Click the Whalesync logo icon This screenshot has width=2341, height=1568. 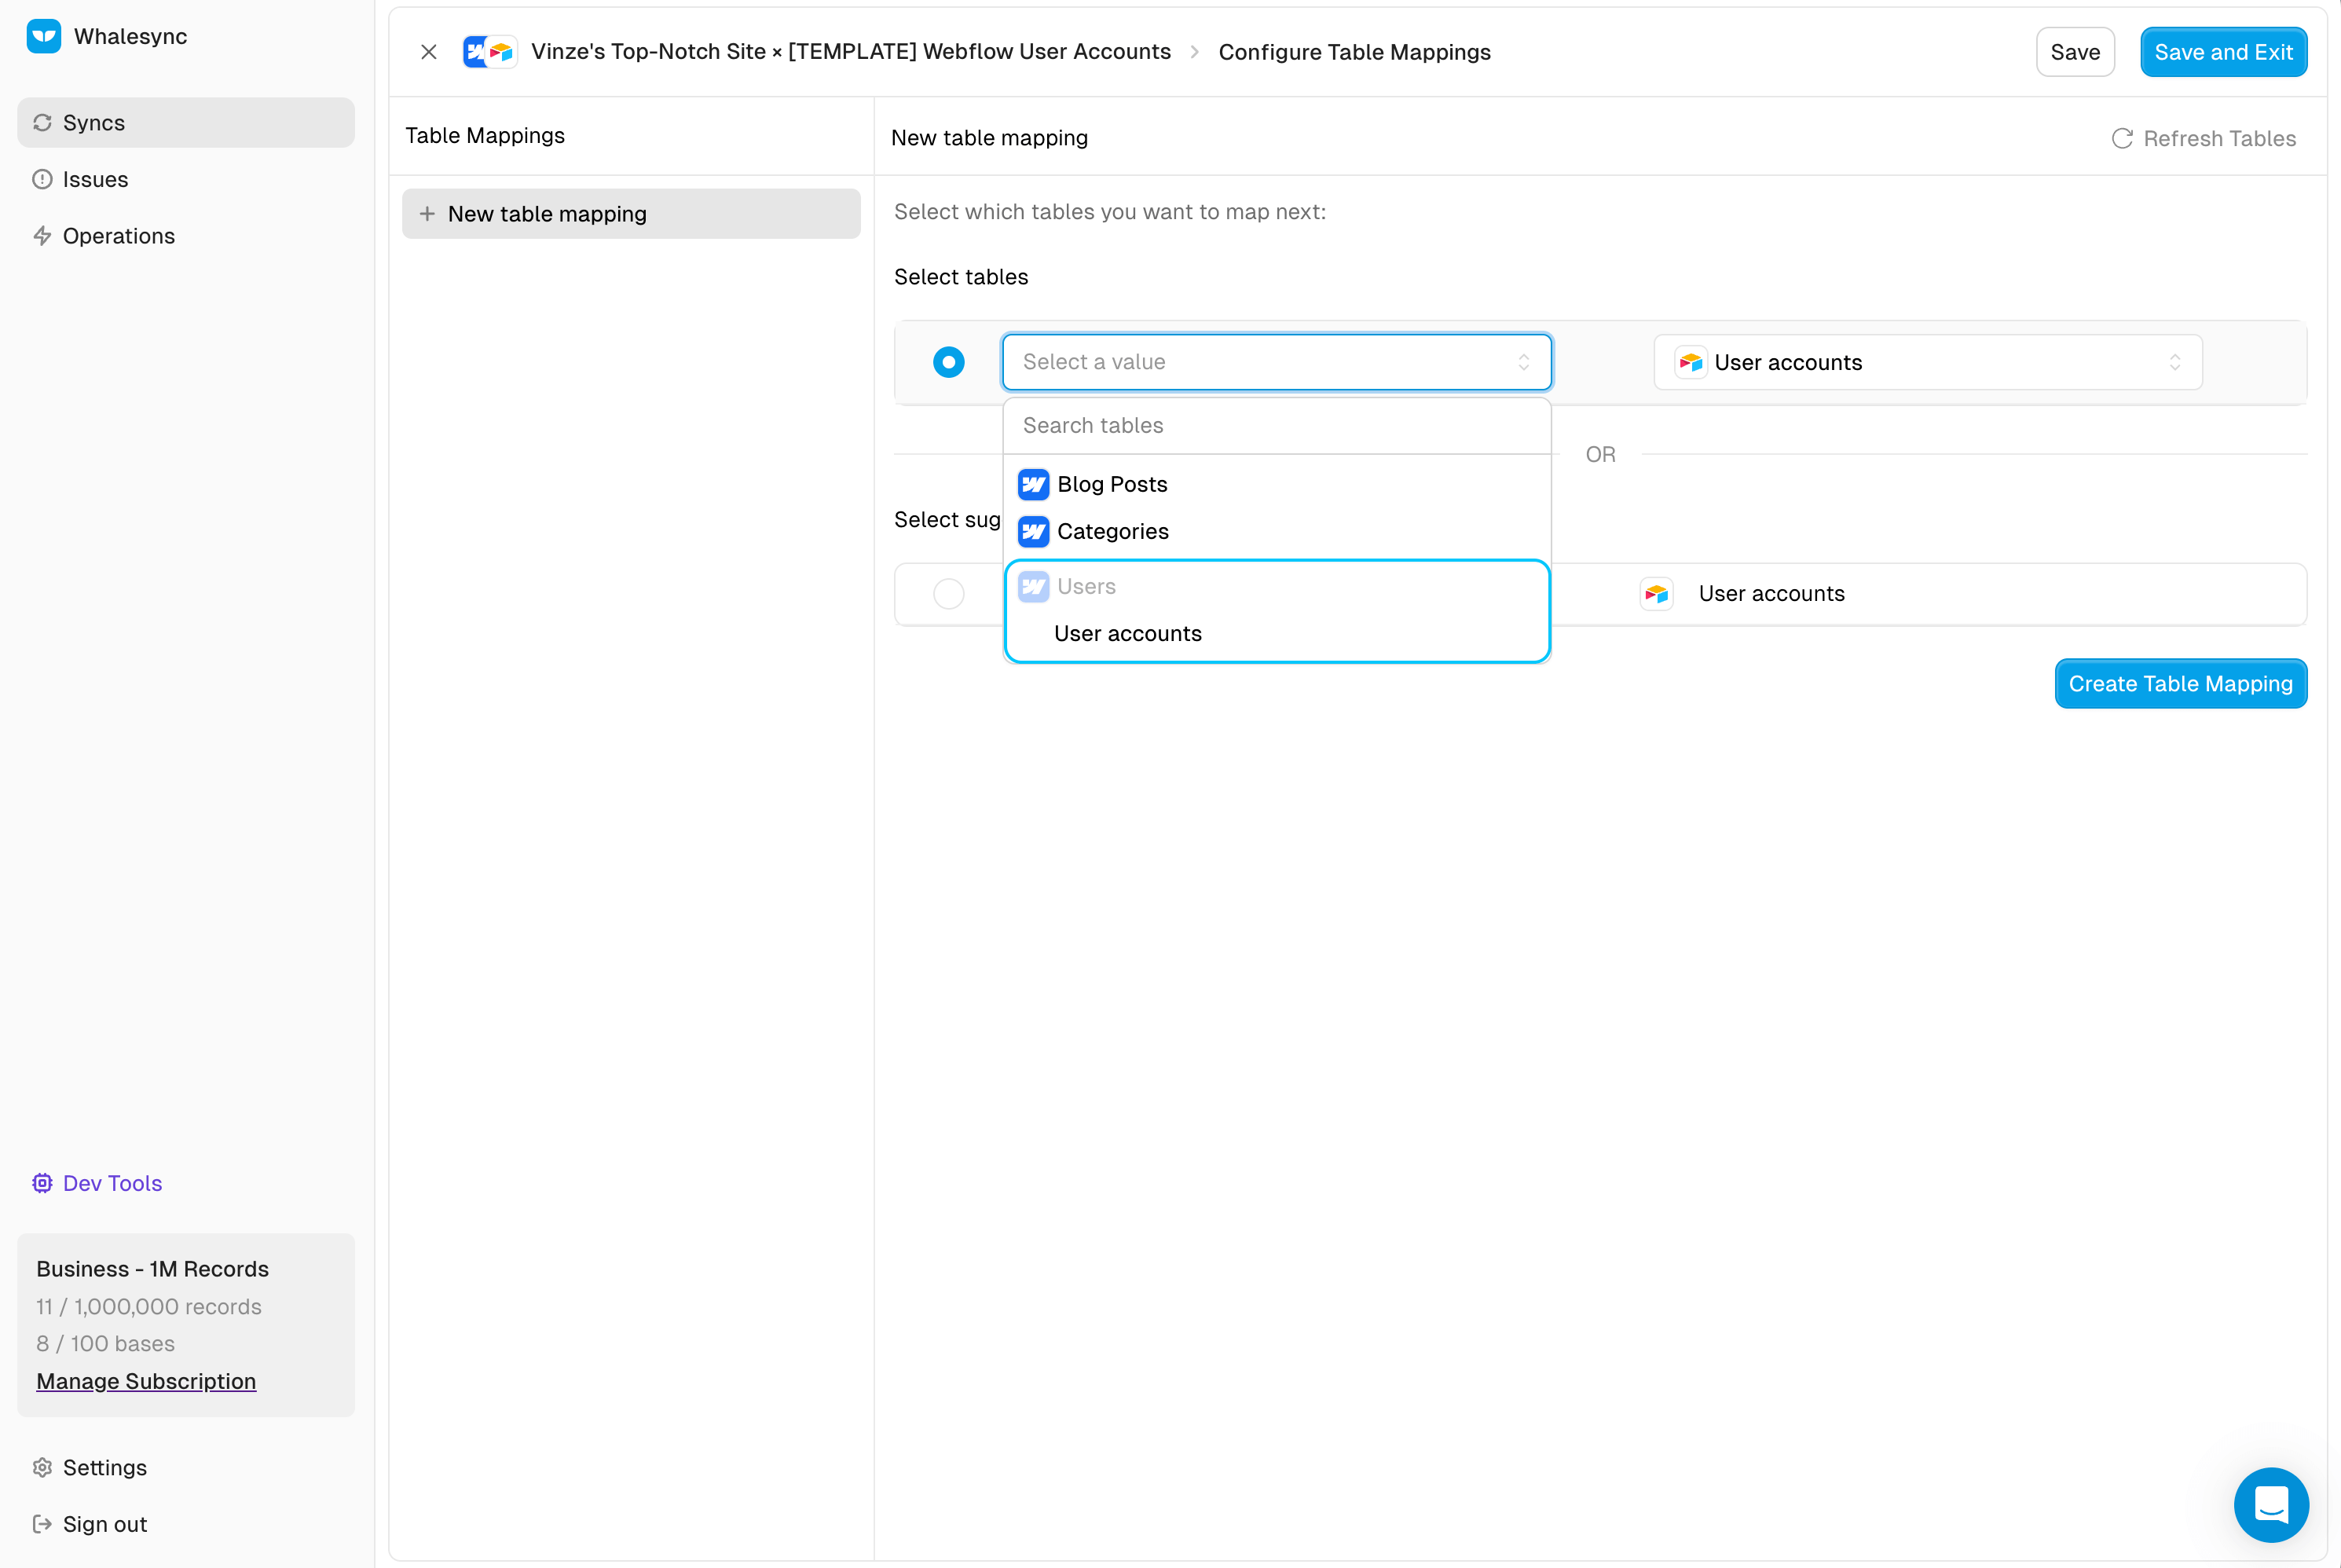pos(44,36)
